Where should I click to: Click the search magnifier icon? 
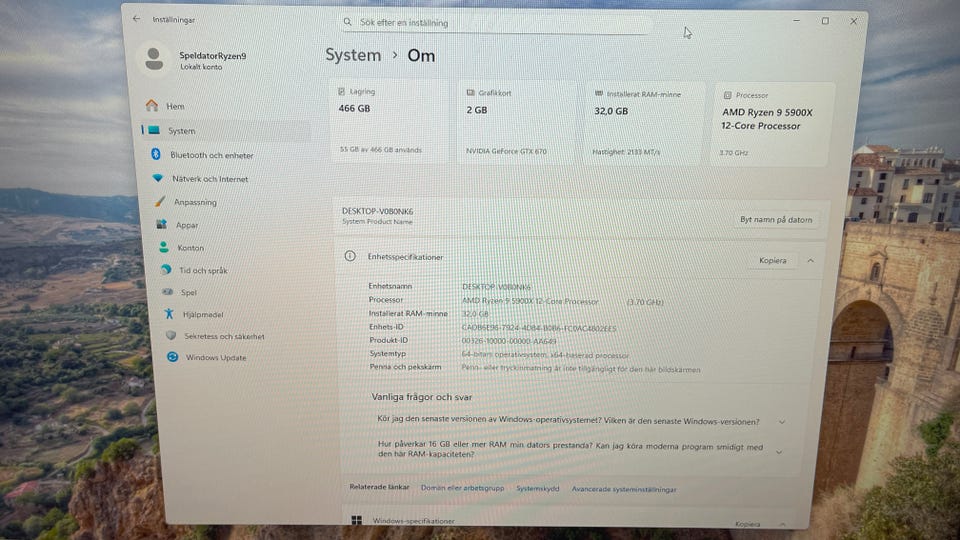click(x=347, y=22)
